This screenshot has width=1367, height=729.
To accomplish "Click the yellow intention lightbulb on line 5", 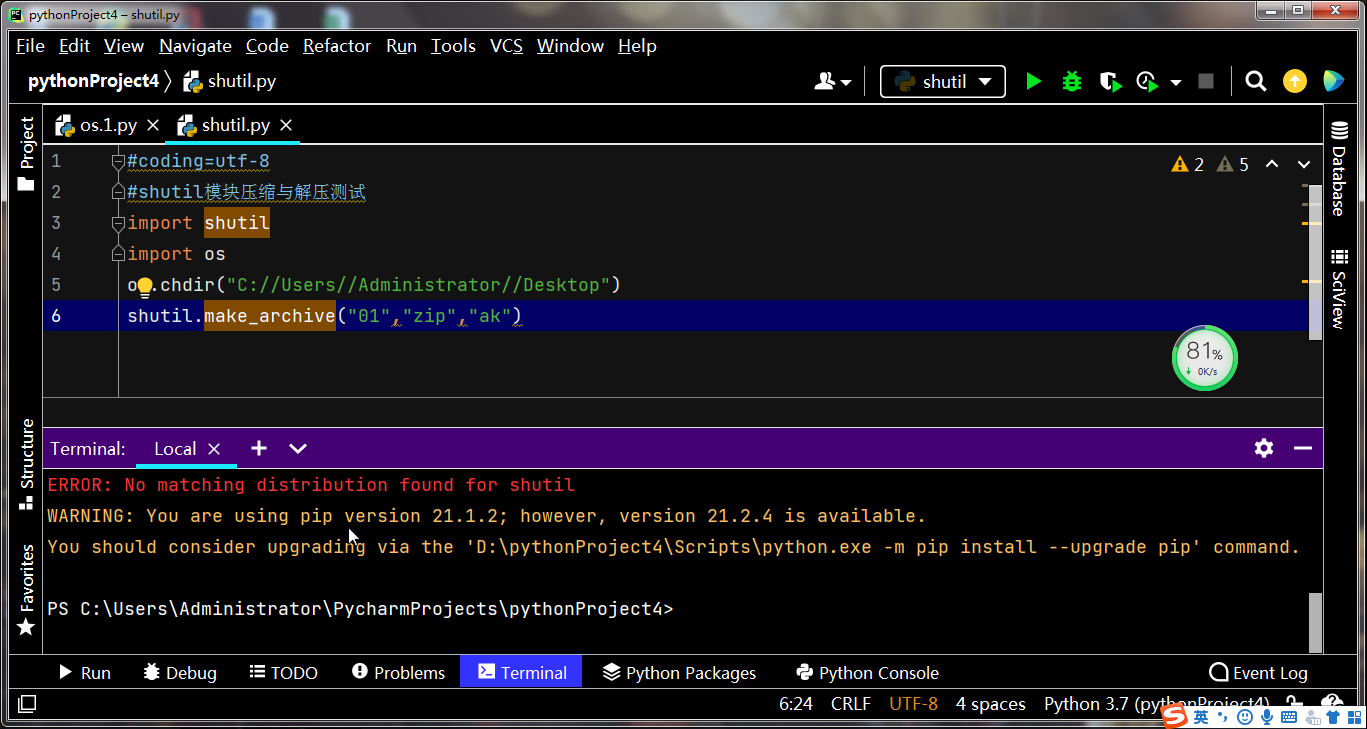I will (145, 288).
